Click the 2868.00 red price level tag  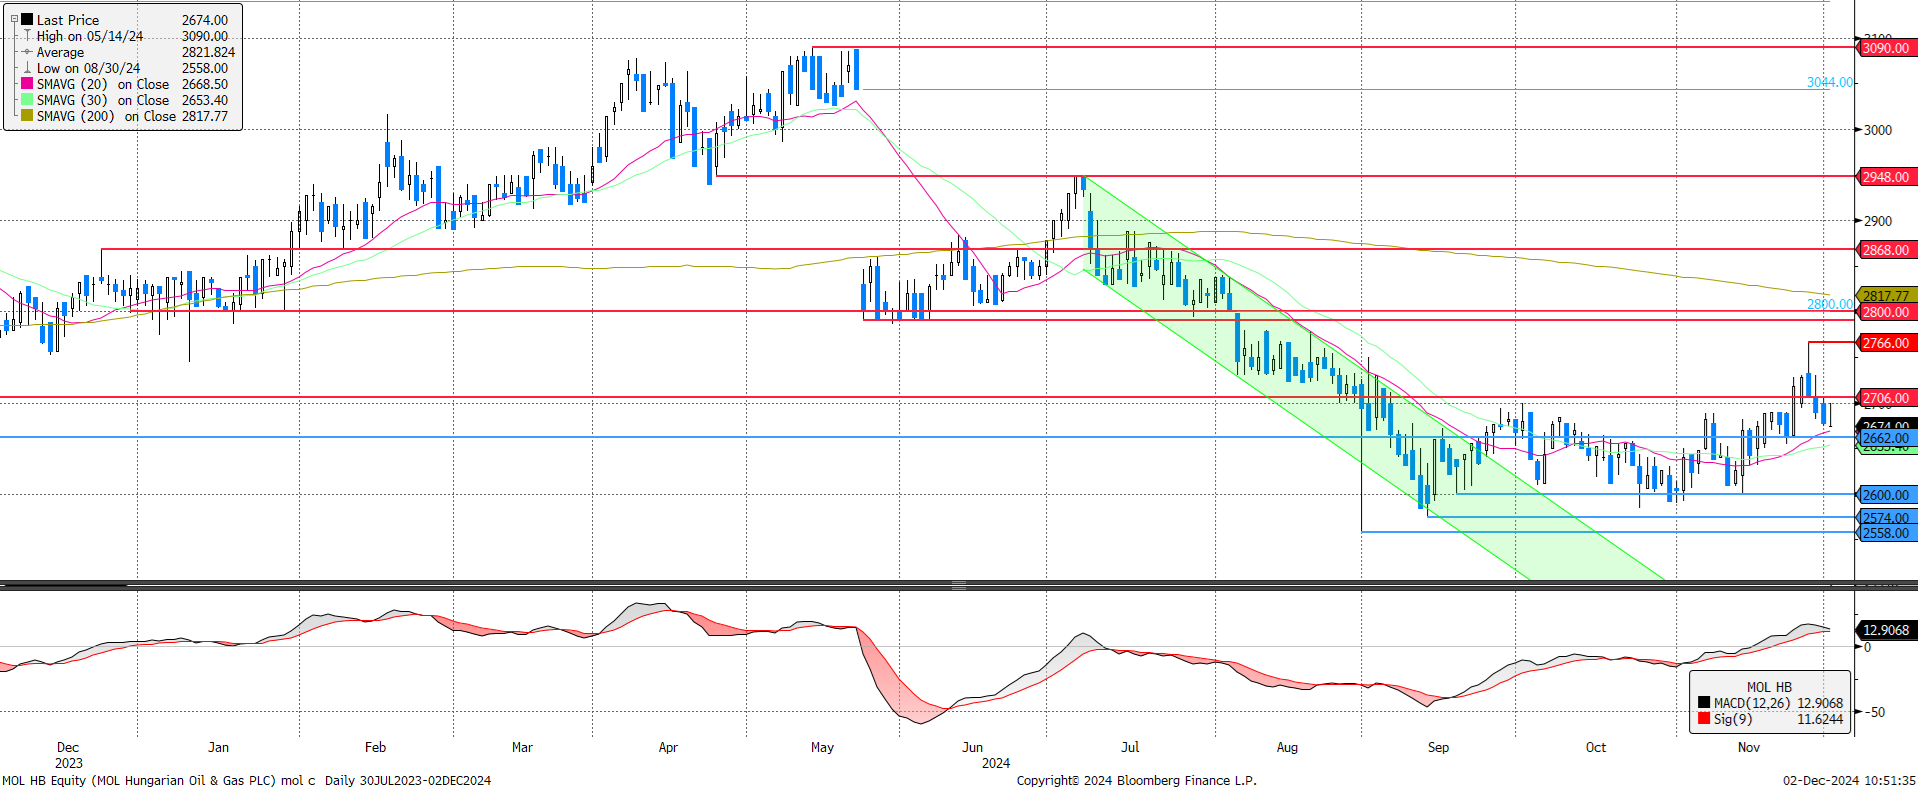click(1886, 250)
